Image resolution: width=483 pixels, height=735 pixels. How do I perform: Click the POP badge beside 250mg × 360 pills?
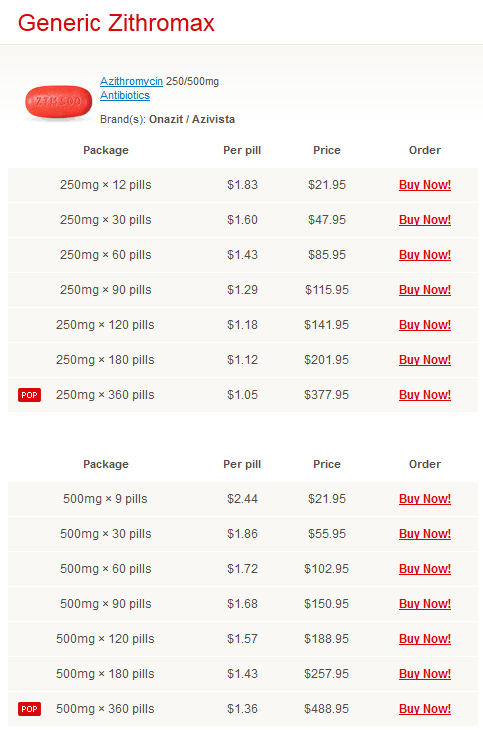pyautogui.click(x=30, y=395)
